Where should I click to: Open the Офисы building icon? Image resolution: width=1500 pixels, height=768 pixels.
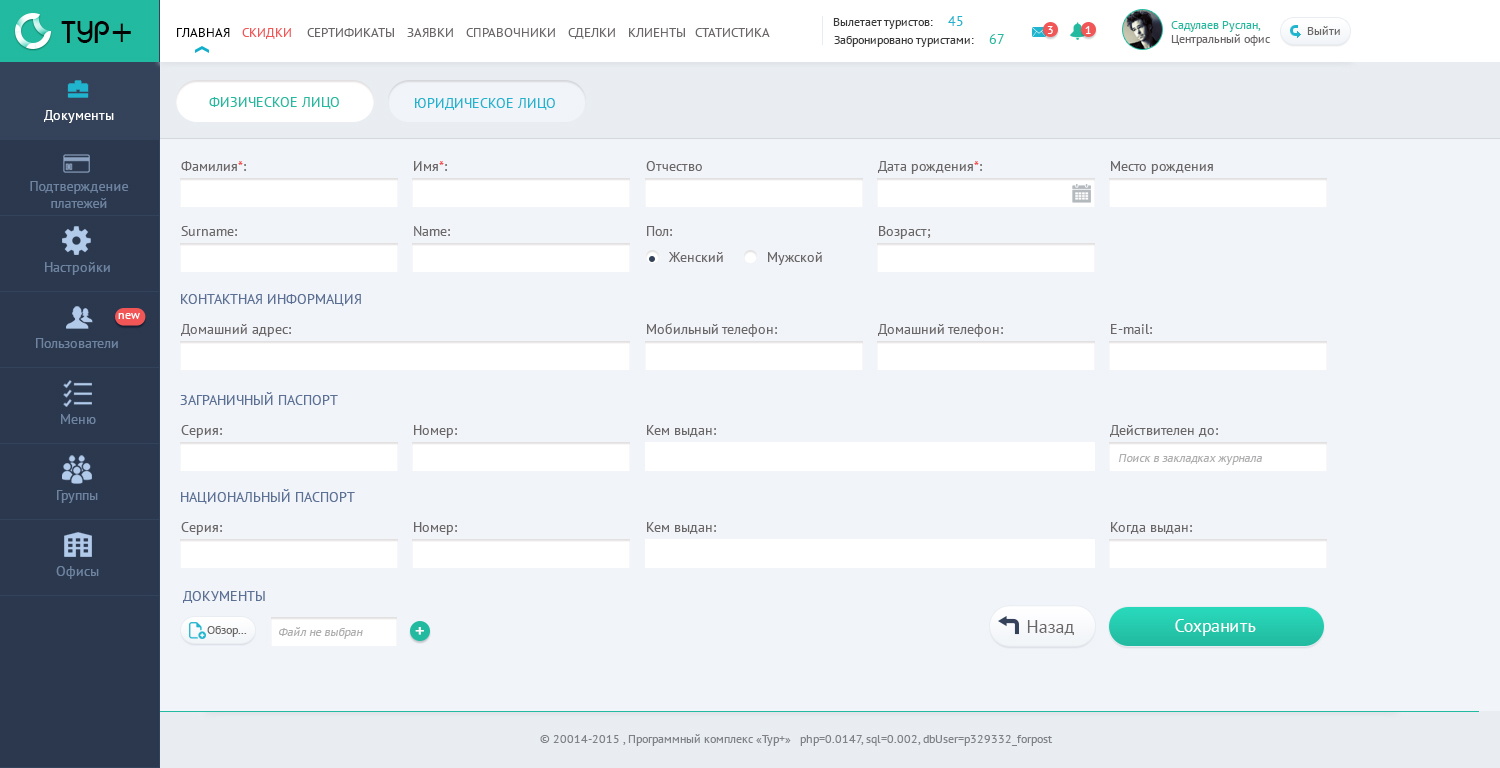click(77, 545)
